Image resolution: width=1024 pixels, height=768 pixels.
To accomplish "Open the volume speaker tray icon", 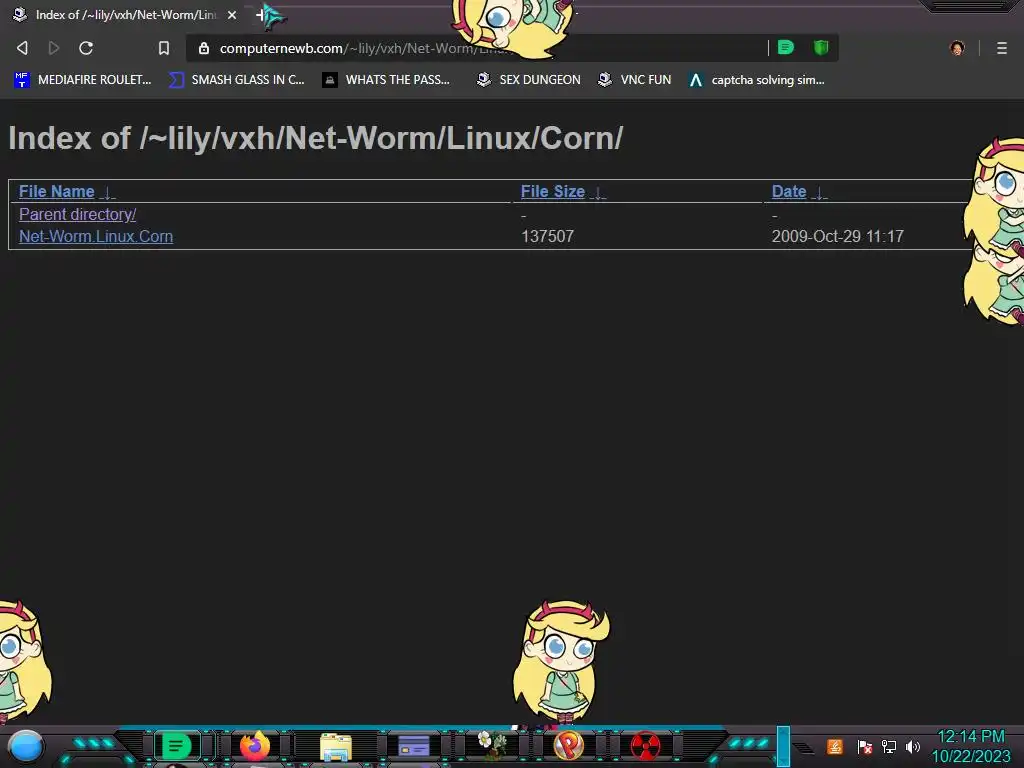I will [x=913, y=746].
